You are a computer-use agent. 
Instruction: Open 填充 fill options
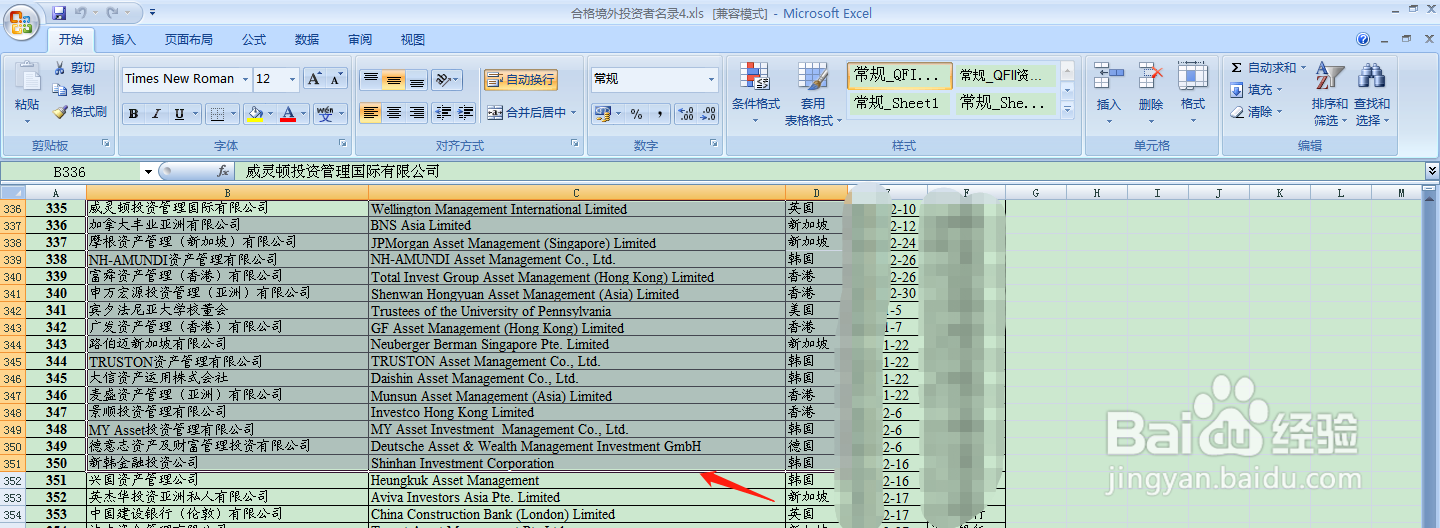[x=1257, y=89]
